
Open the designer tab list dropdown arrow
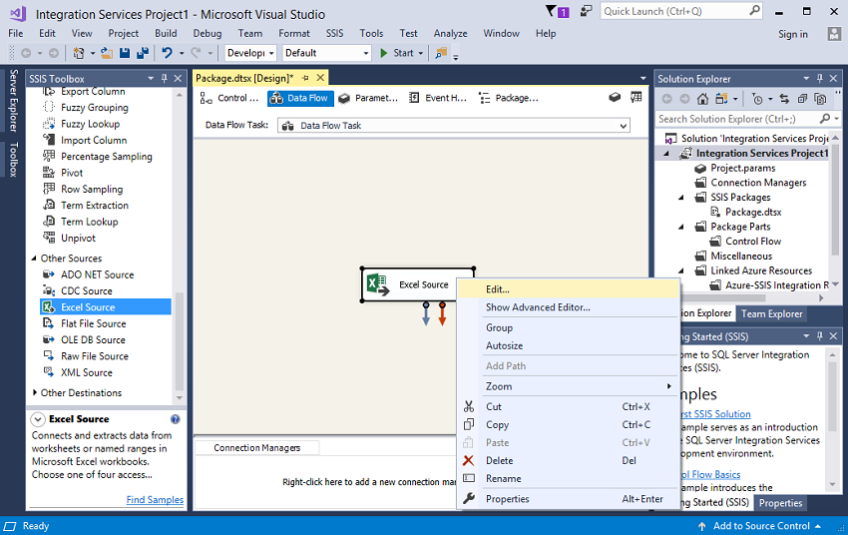[x=643, y=78]
